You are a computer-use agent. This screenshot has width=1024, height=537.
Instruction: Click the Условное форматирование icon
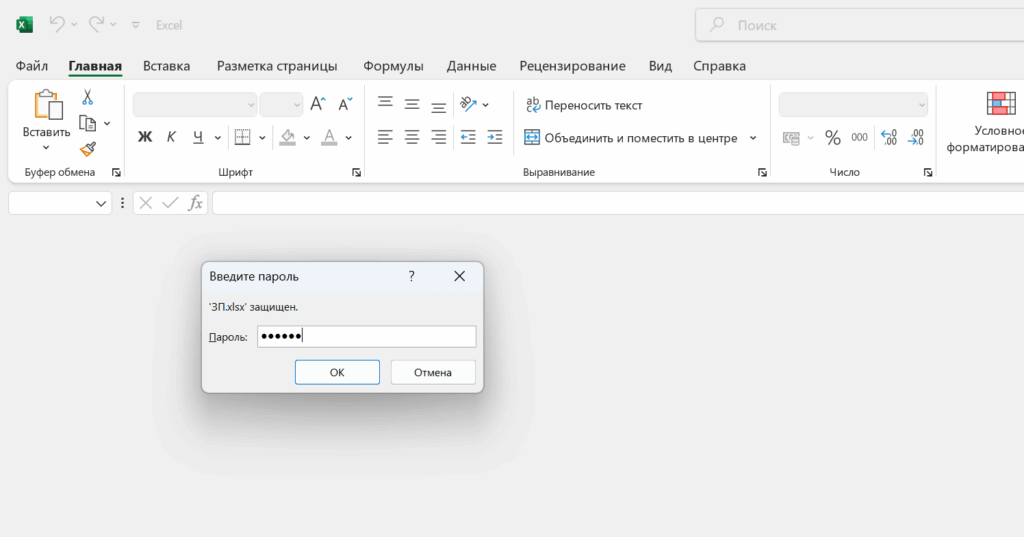coord(1001,104)
